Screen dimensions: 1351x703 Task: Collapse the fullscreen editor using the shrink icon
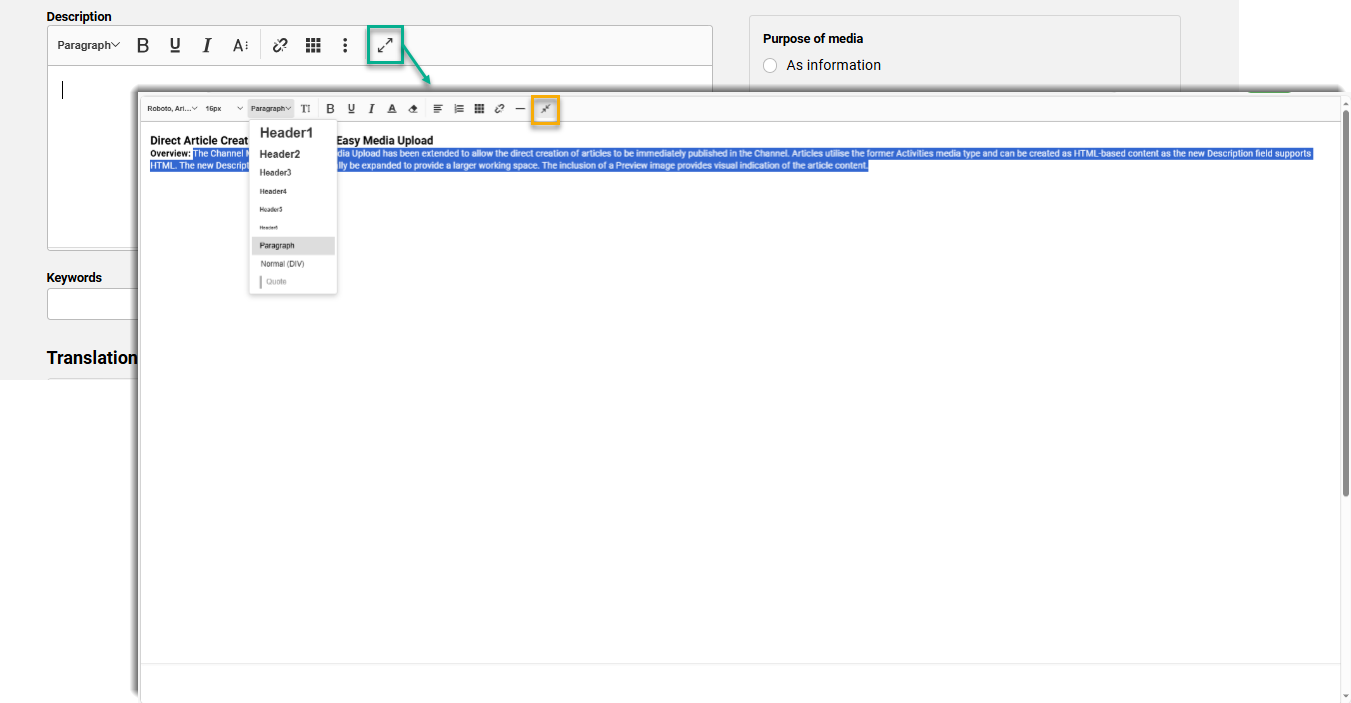coord(545,108)
